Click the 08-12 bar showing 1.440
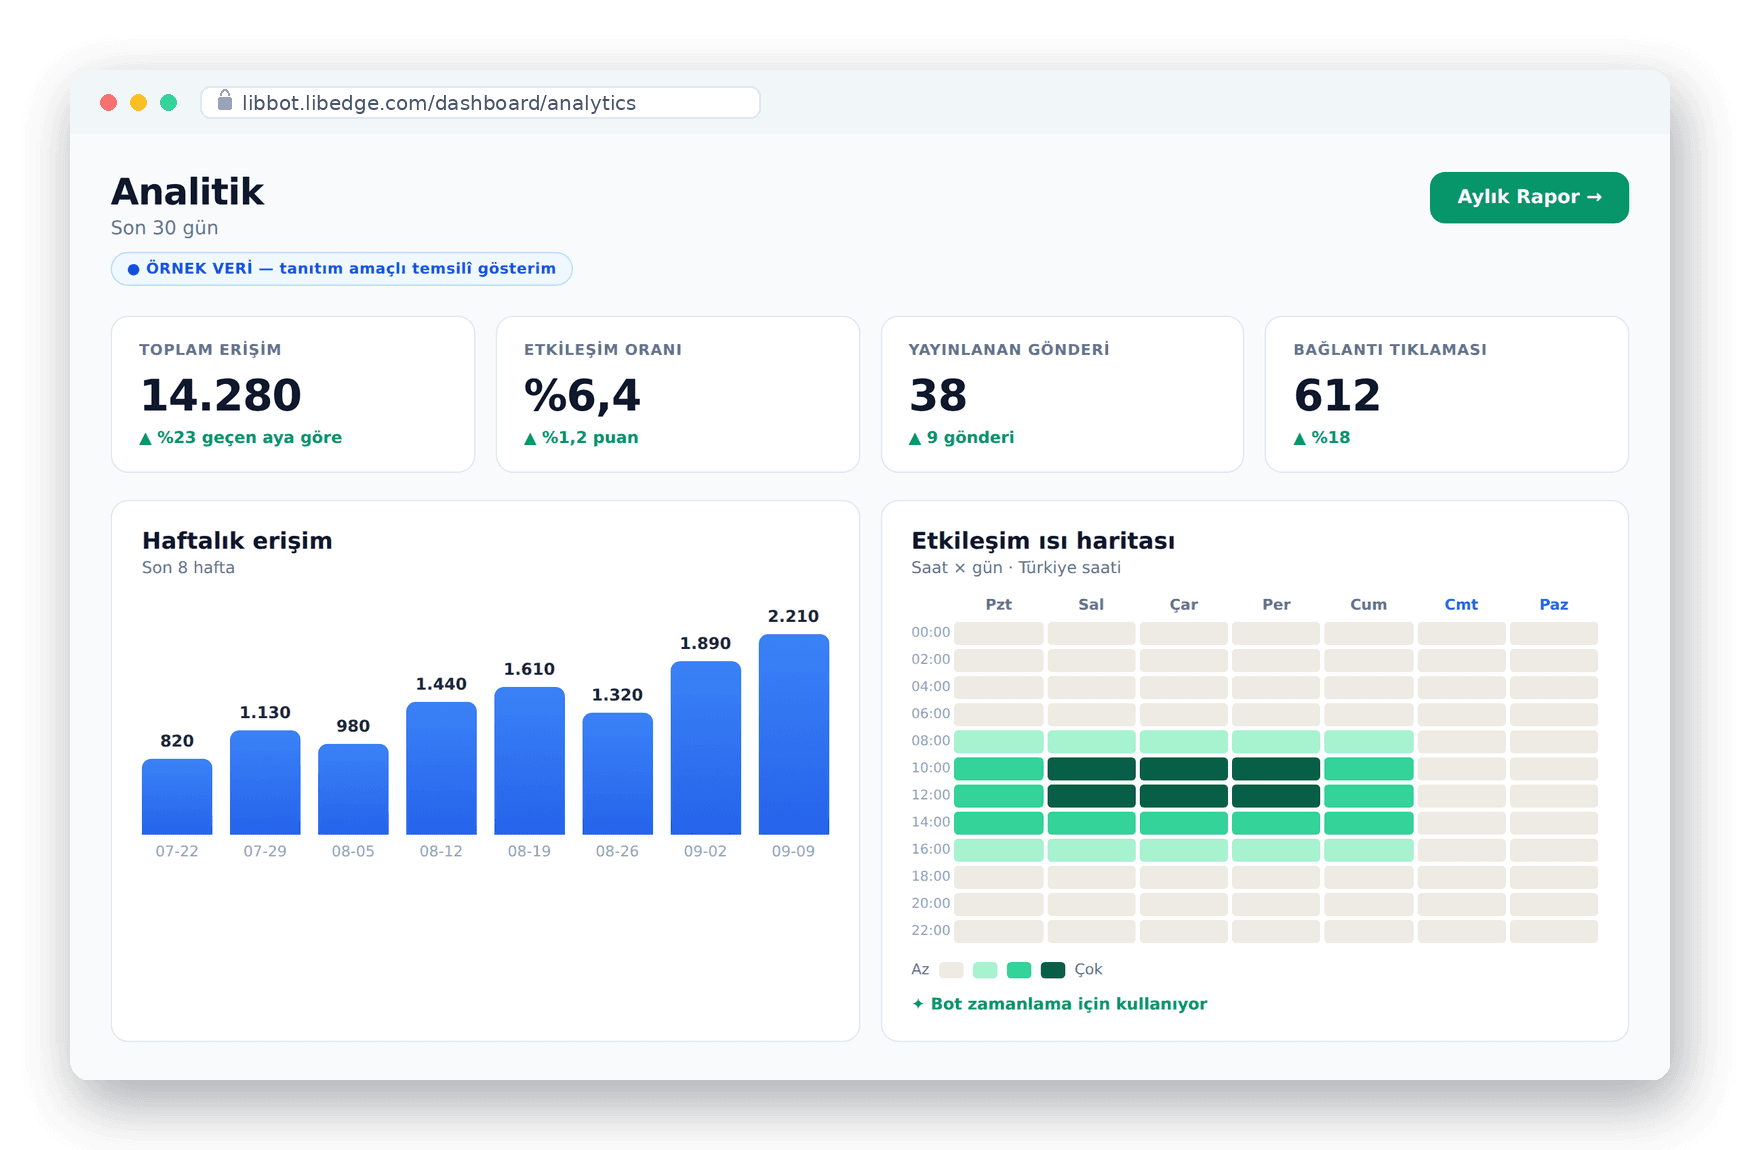The height and width of the screenshot is (1150, 1740). click(441, 768)
